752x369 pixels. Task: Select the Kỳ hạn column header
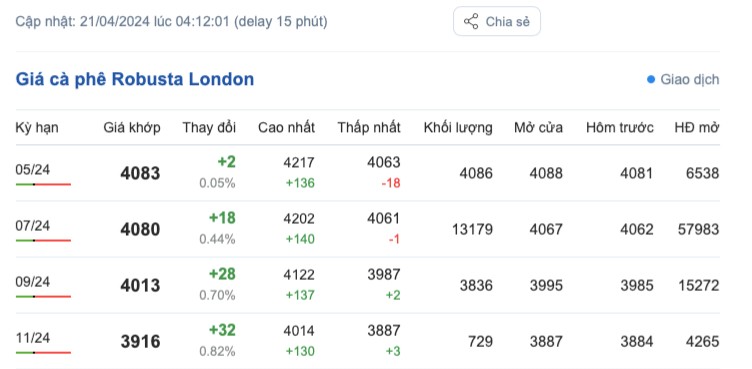point(37,128)
